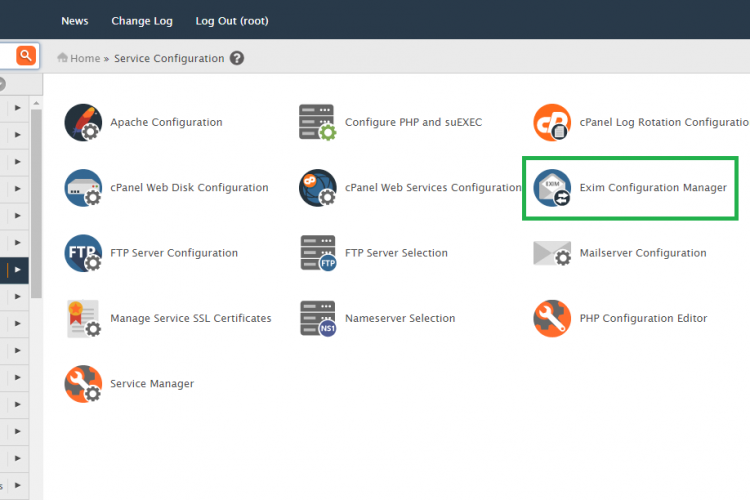The height and width of the screenshot is (500, 750).
Task: Open Nameserver Selection link
Action: 400,318
